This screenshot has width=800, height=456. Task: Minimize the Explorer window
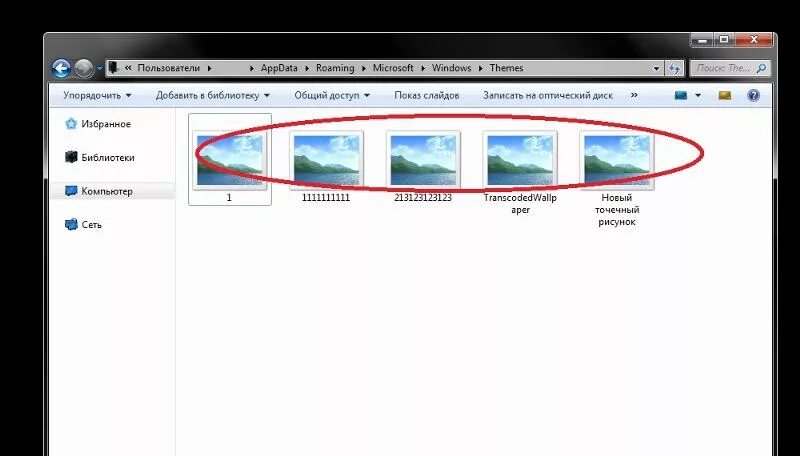click(703, 40)
